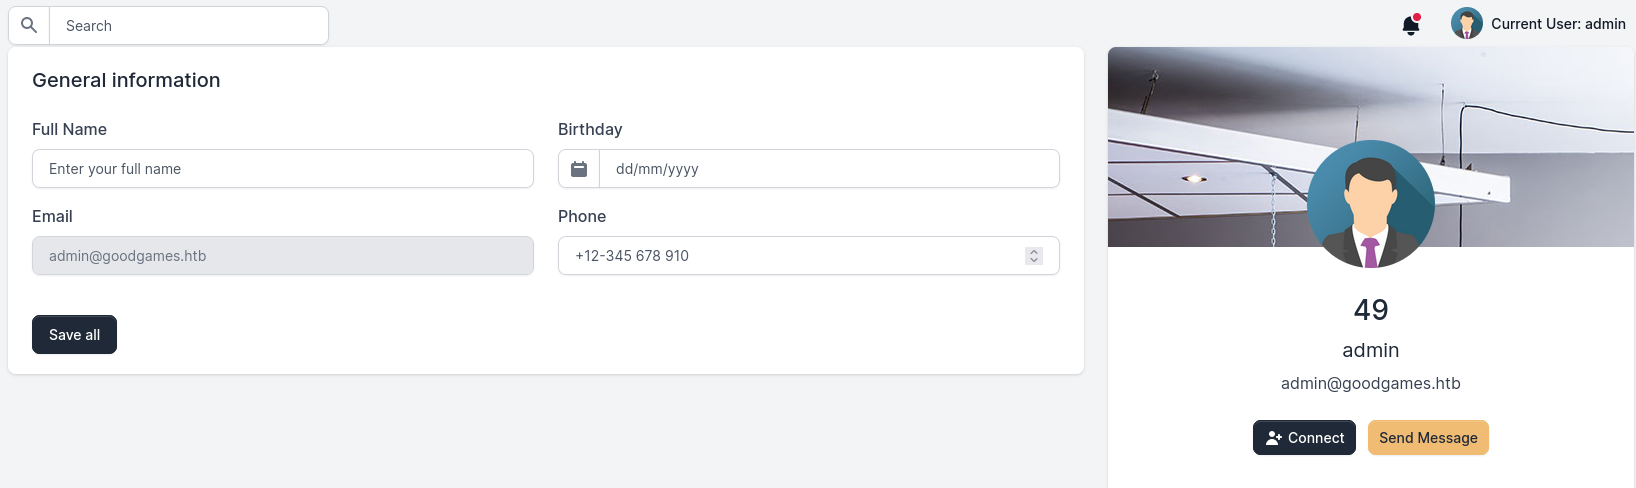The width and height of the screenshot is (1636, 488).
Task: Focus the Search text box
Action: [x=188, y=26]
